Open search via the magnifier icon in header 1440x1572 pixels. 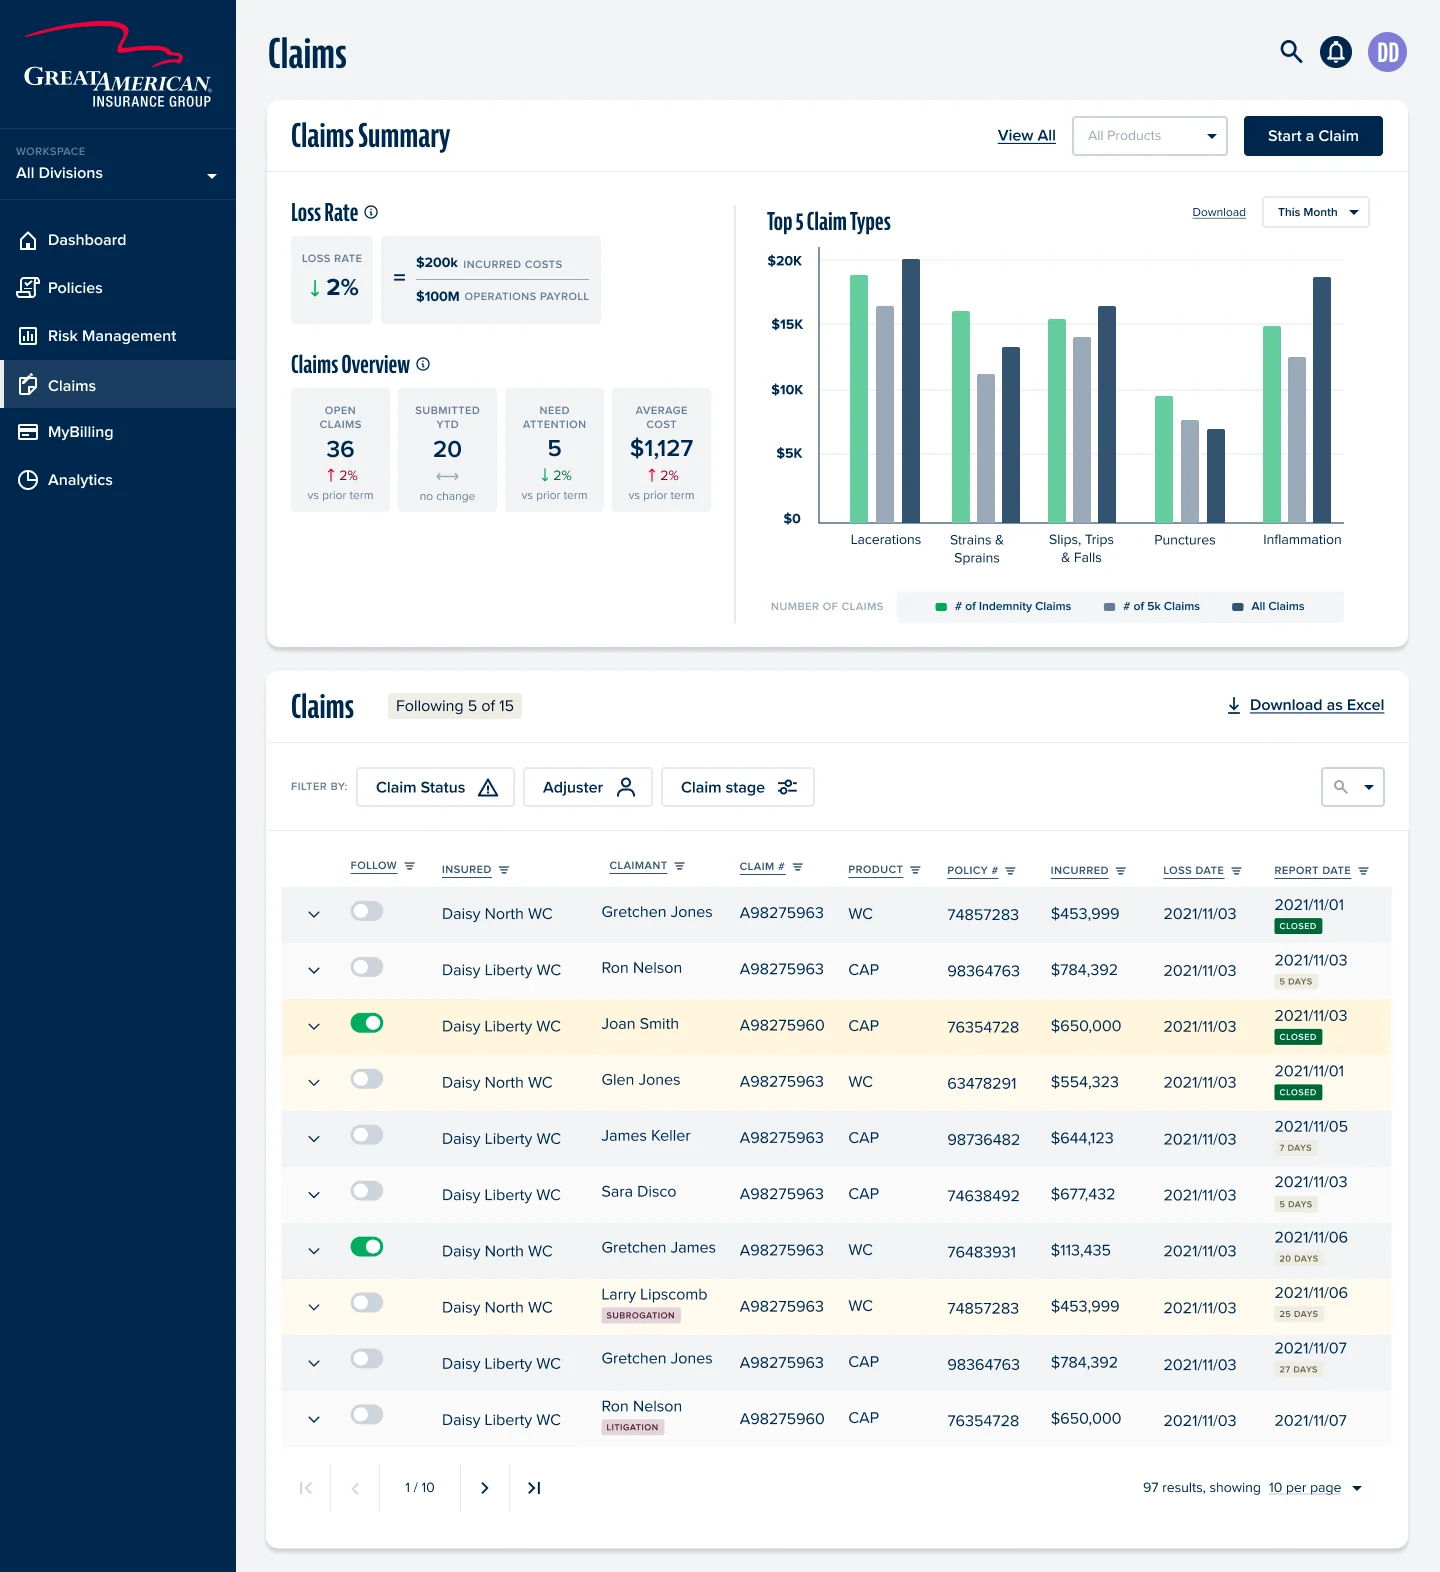click(x=1291, y=52)
